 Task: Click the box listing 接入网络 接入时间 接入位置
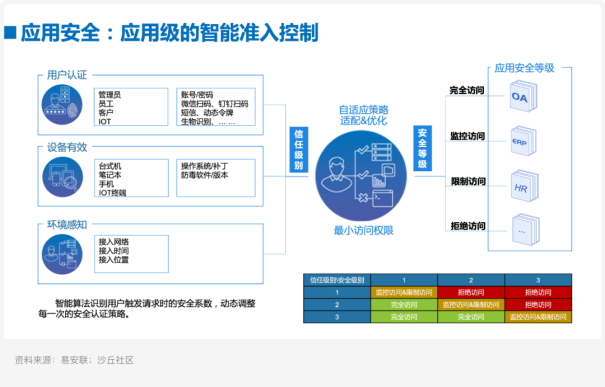131,254
